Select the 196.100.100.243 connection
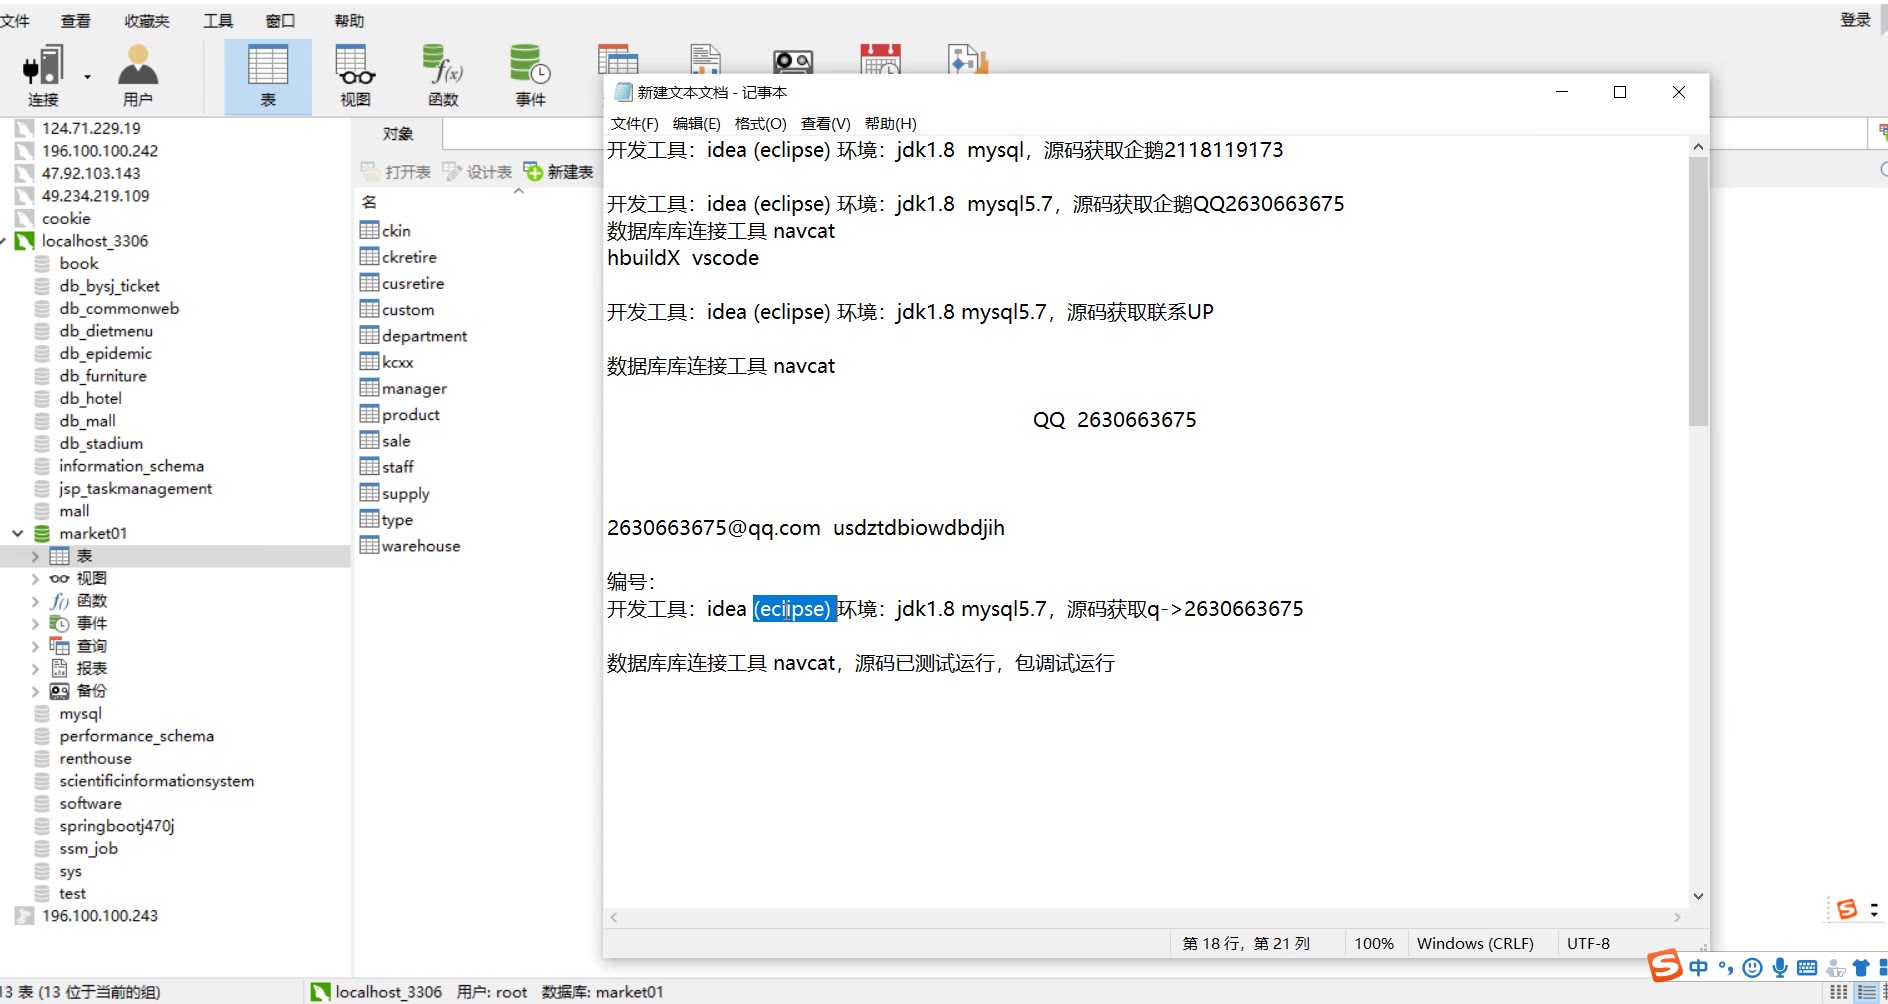The image size is (1888, 1004). (100, 916)
